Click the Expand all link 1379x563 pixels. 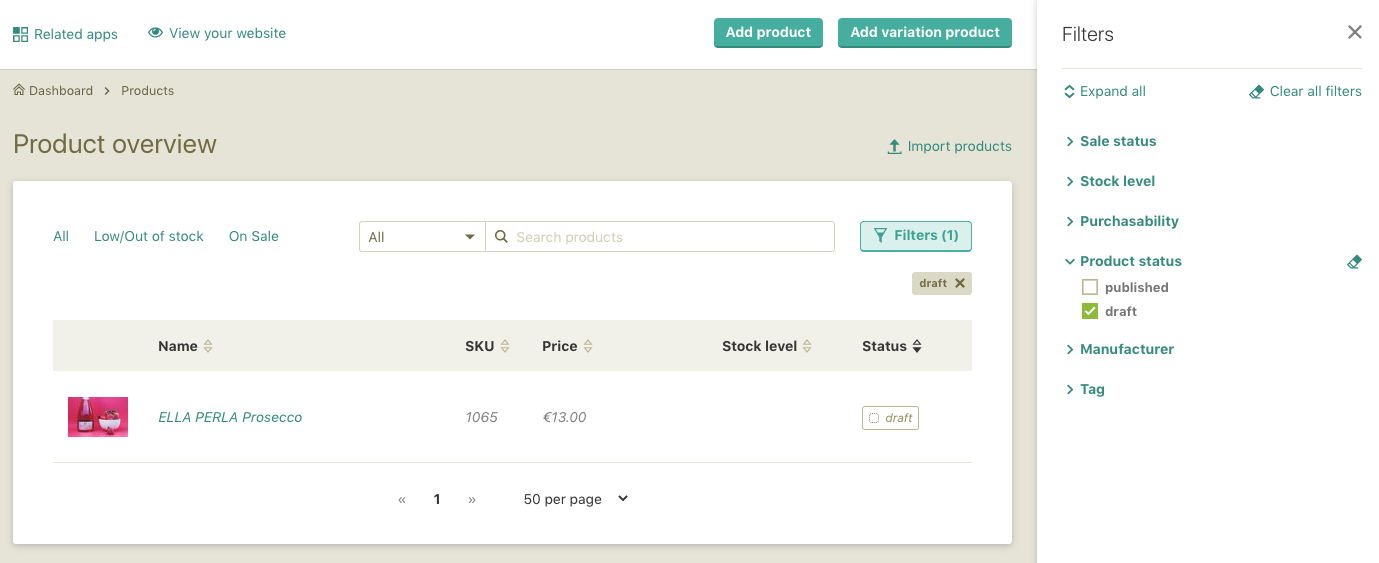tap(1105, 91)
